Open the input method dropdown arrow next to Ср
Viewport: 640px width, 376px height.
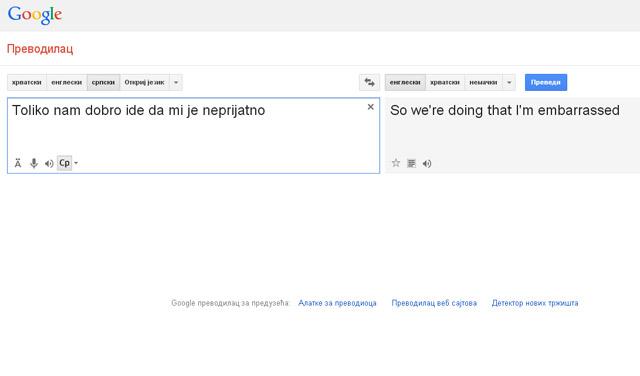coord(76,163)
